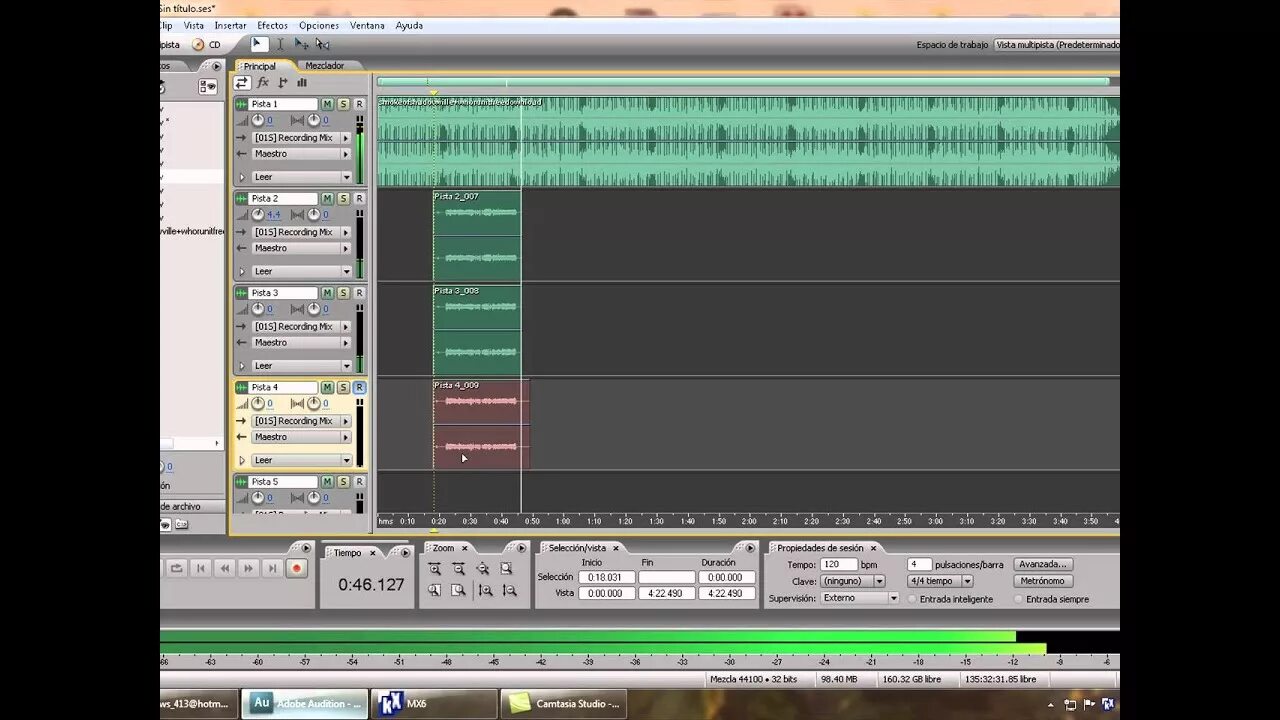Select the Scrub tool
This screenshot has width=1280, height=720.
(x=322, y=44)
